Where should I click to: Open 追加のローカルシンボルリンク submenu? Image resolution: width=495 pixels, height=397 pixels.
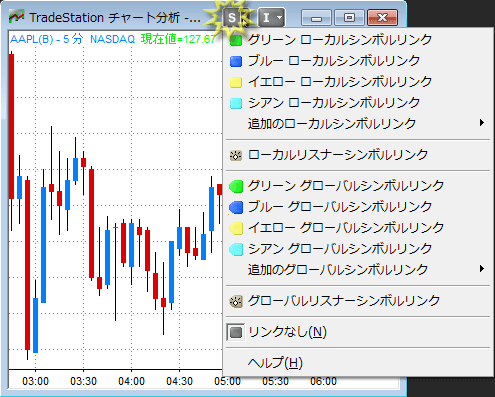click(x=358, y=123)
